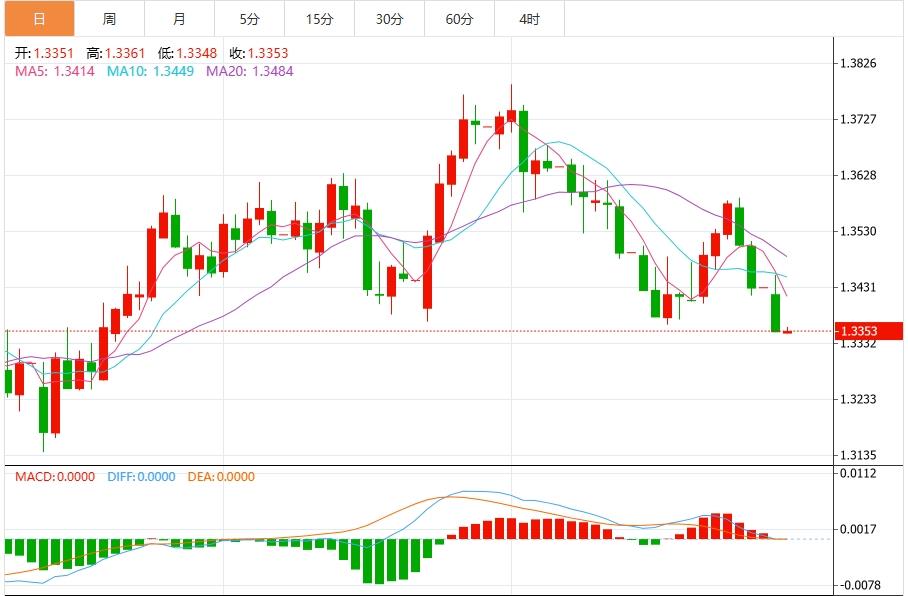Select the 15分 timeframe tab

click(x=319, y=18)
